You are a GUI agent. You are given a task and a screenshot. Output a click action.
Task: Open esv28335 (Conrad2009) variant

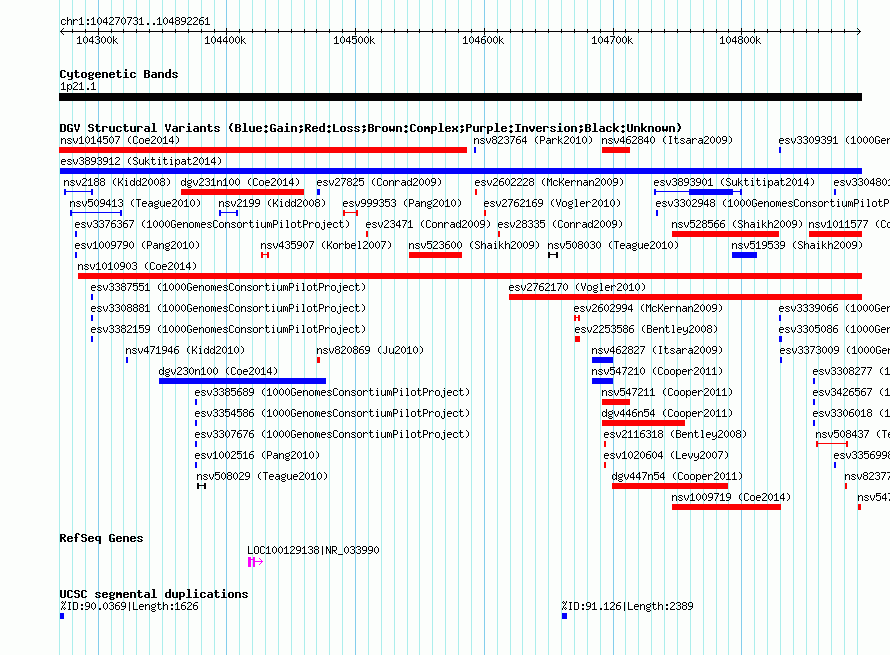click(x=560, y=224)
